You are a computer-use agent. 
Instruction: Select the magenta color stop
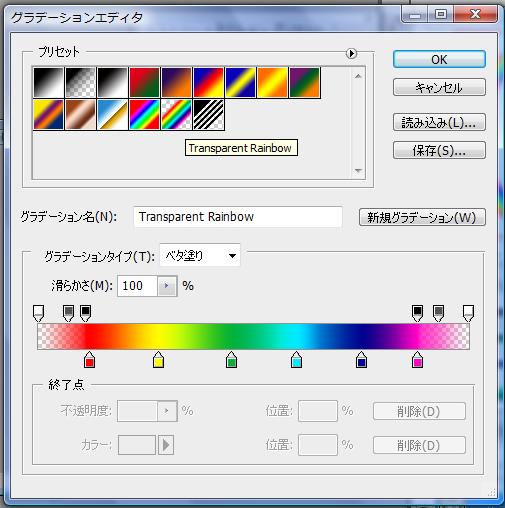point(417,359)
